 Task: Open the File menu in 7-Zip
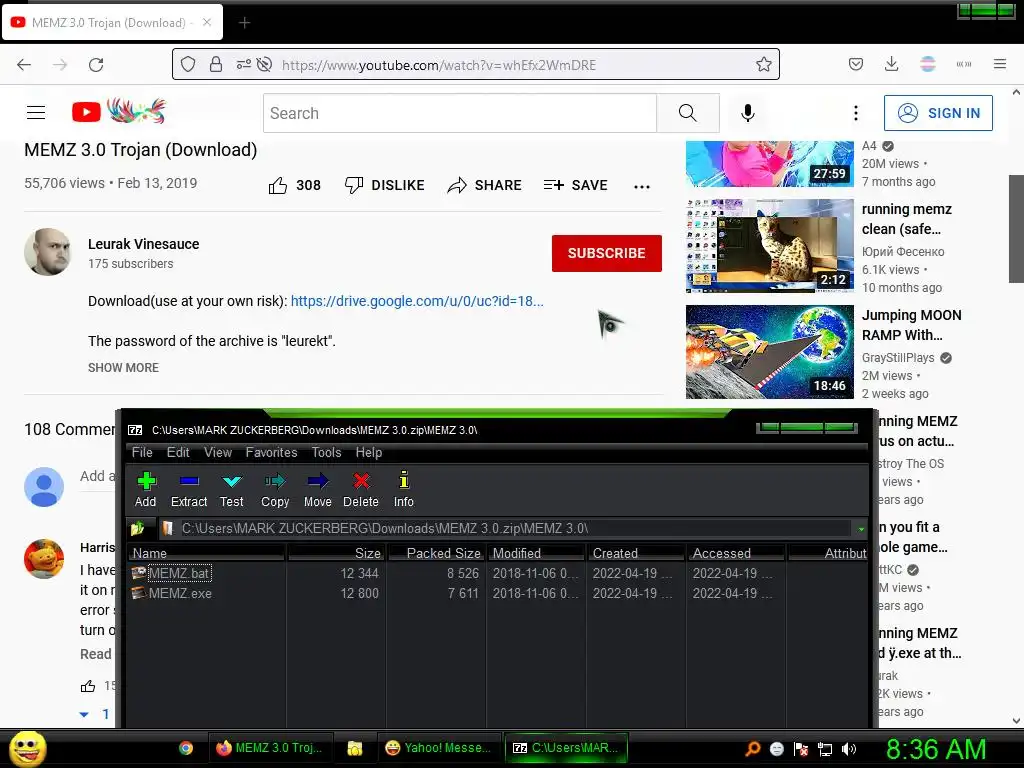[x=142, y=452]
